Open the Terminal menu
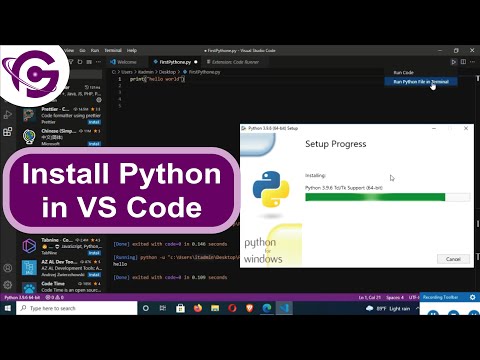 click(x=113, y=50)
